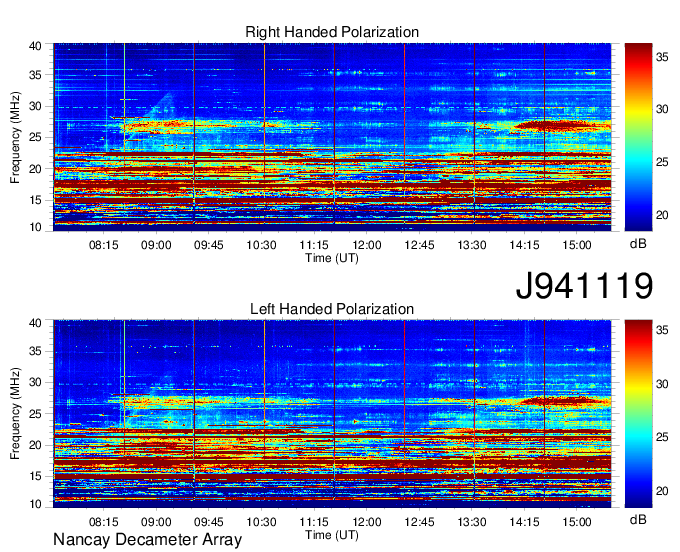Click the 10 MHz tick on the bottom plot's frequency axis
This screenshot has width=680, height=552.
[35, 504]
